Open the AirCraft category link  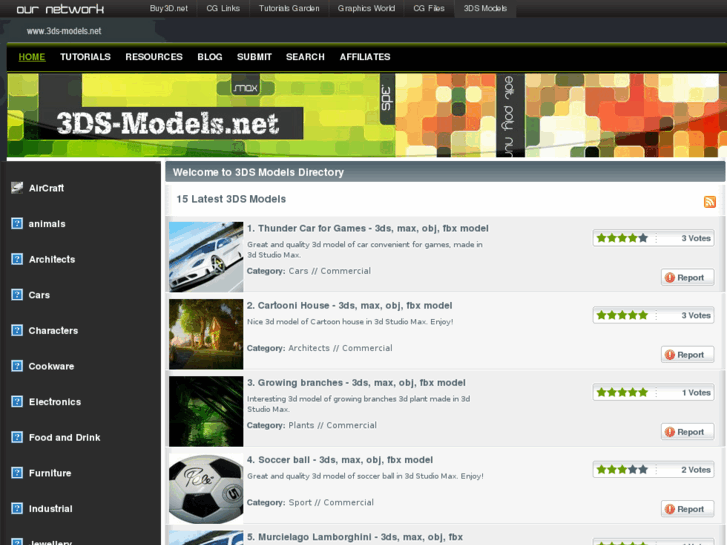(x=46, y=188)
